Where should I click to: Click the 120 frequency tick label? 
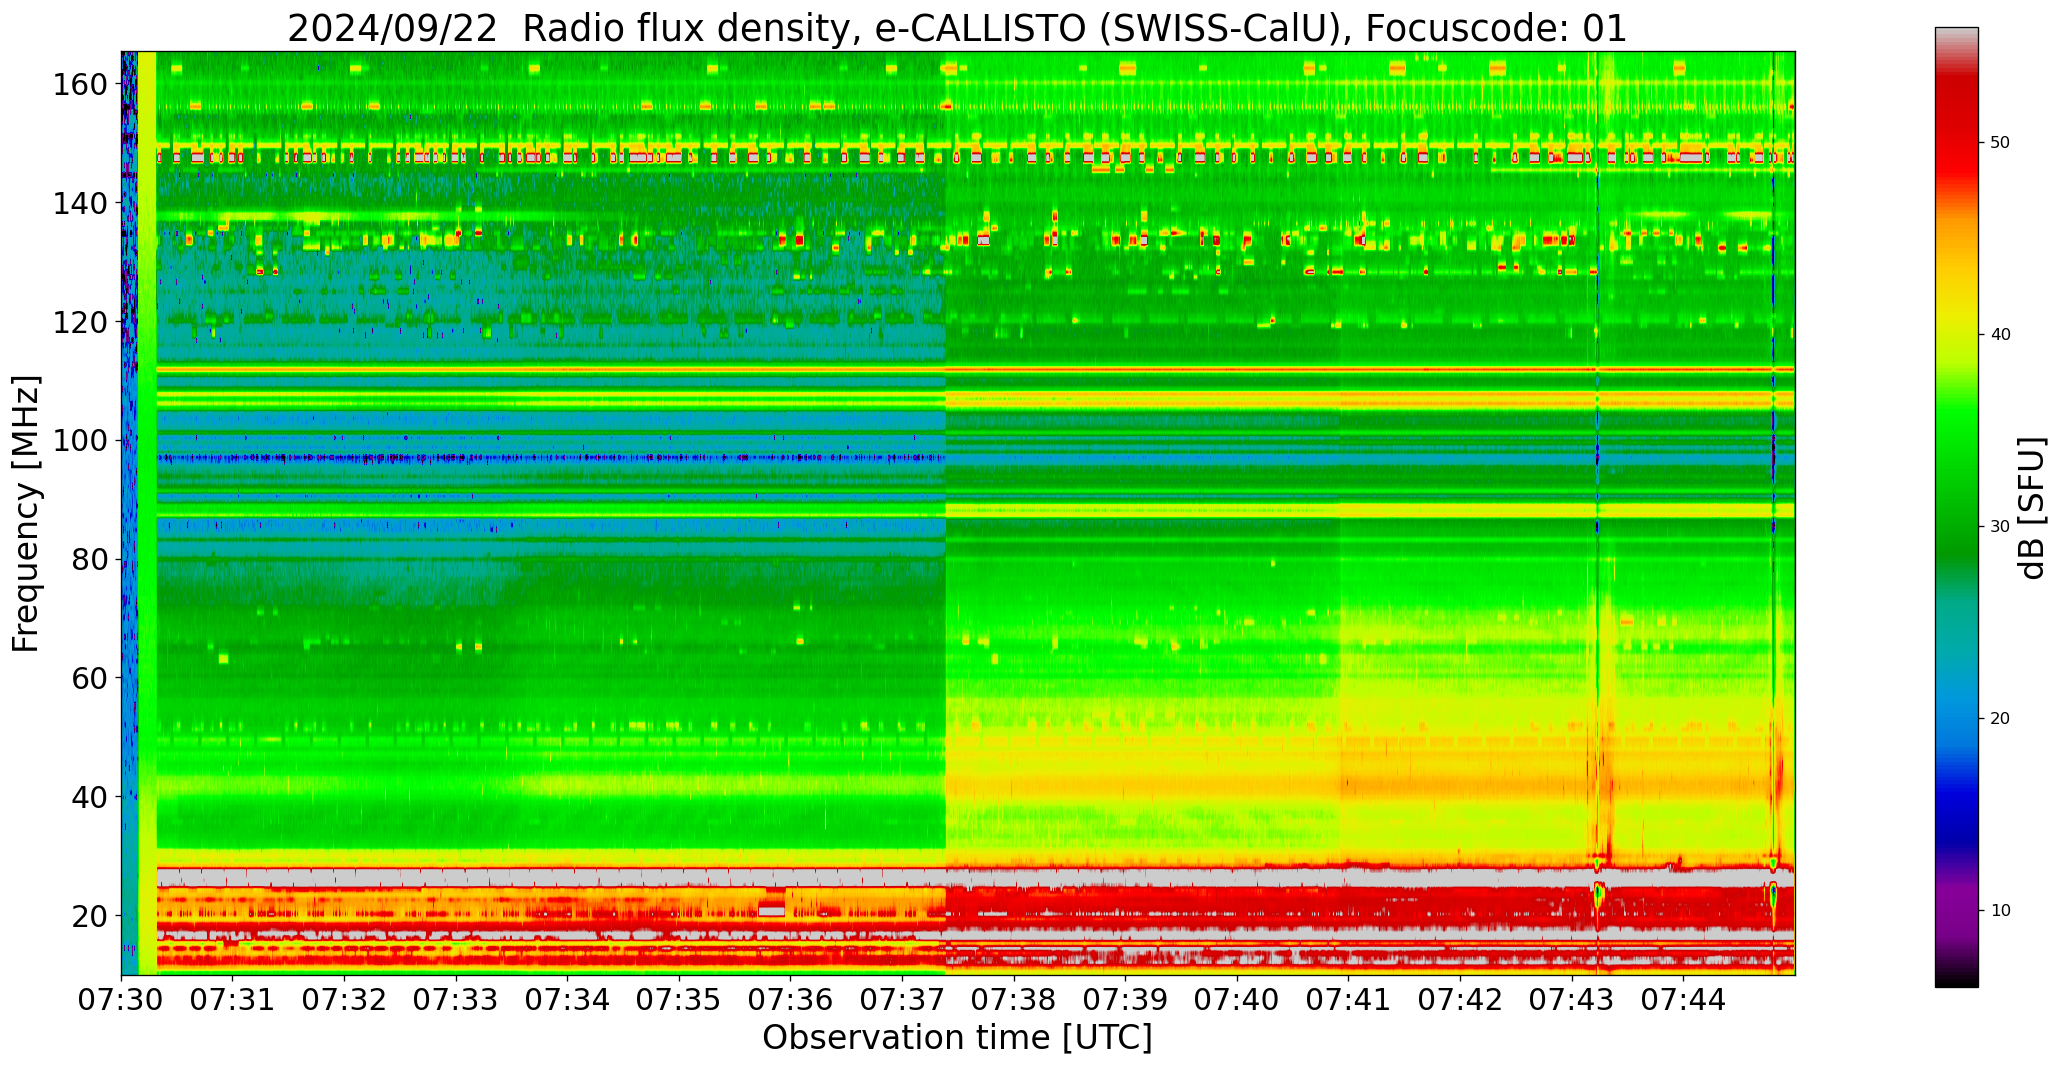78,321
